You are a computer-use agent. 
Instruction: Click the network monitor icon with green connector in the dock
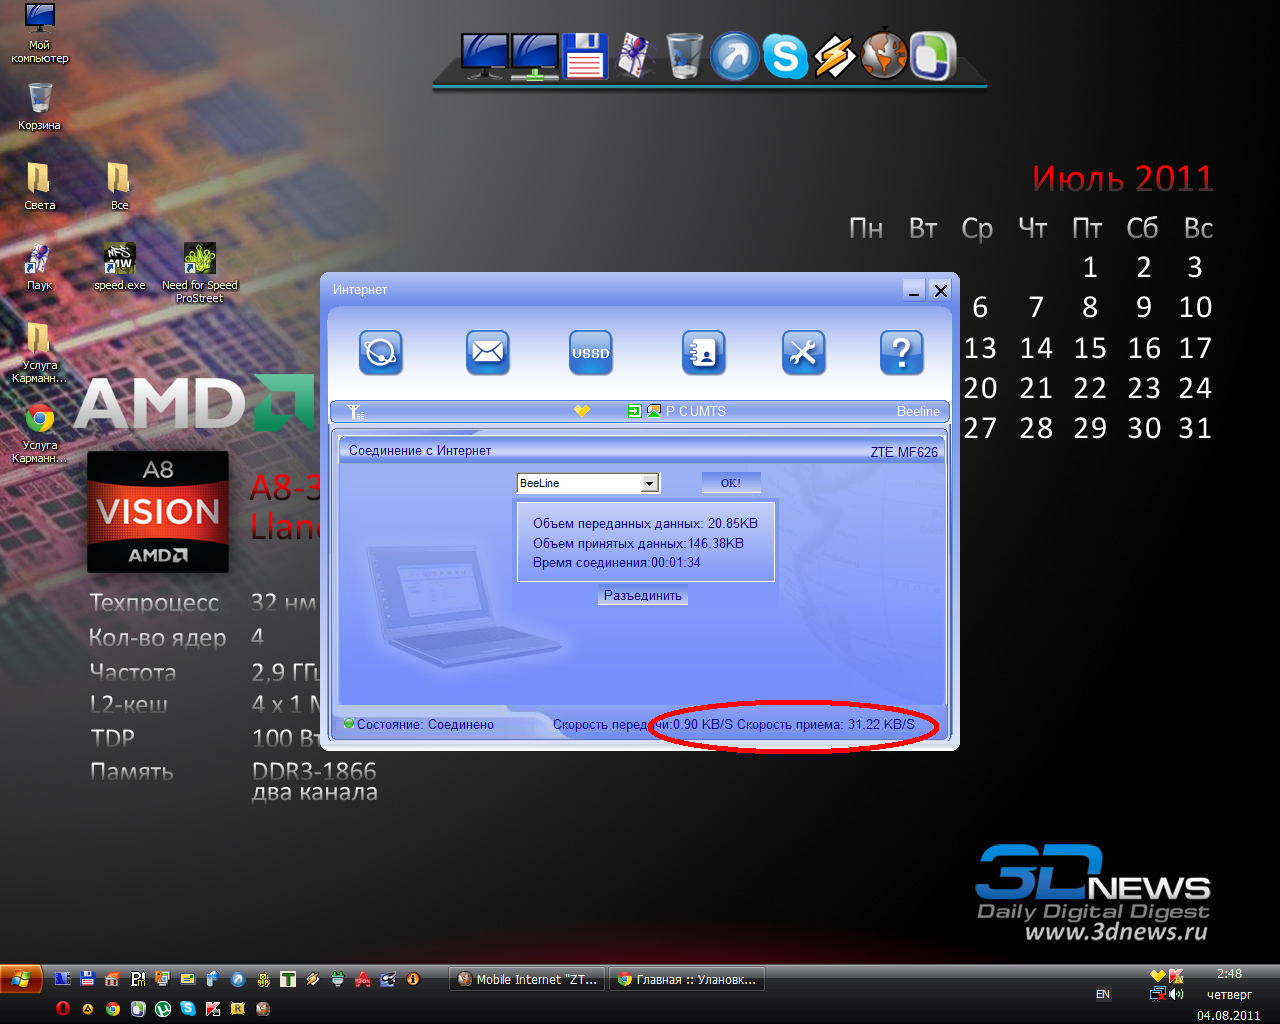[x=534, y=56]
